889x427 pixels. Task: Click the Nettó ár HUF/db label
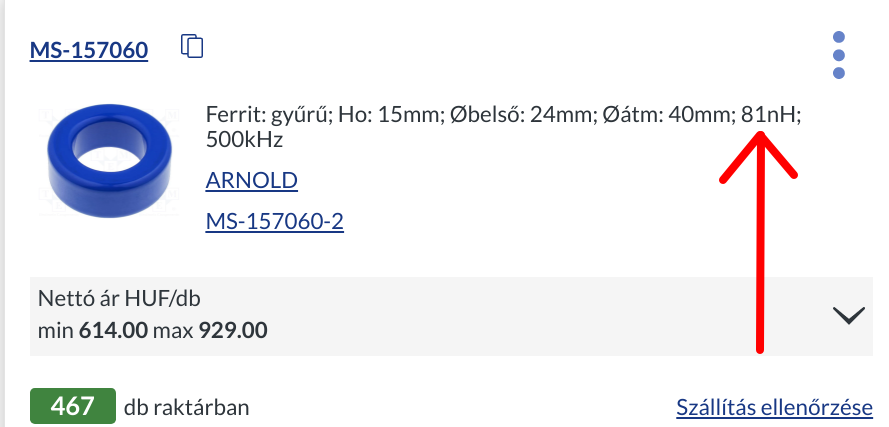click(x=126, y=299)
